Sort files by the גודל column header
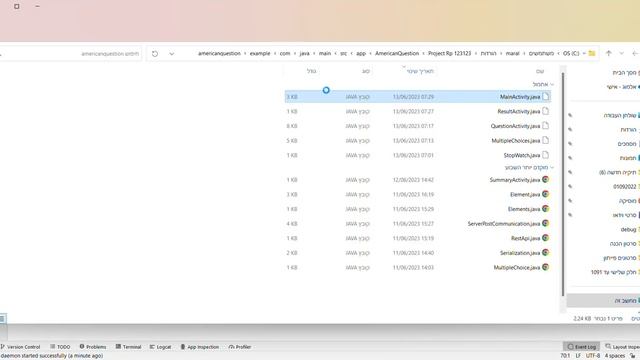Viewport: 640px width, 360px height. click(x=311, y=71)
